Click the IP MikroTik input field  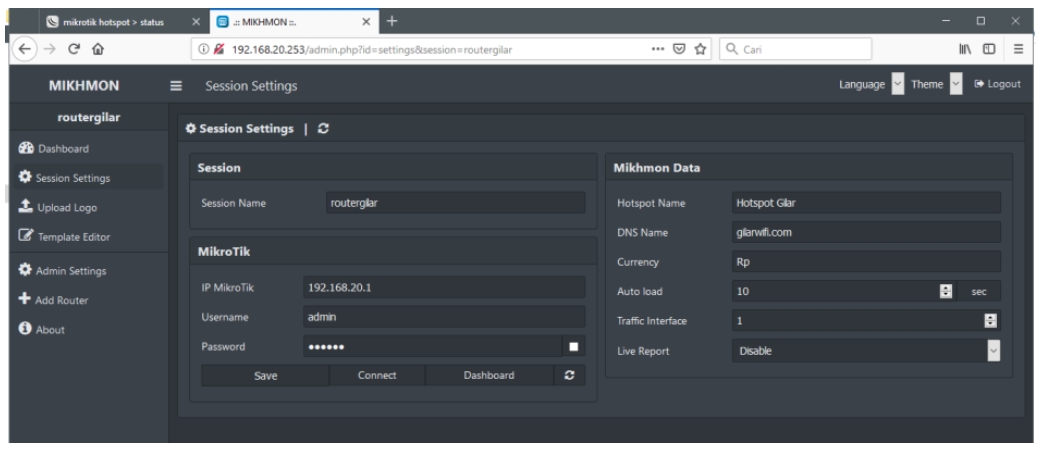pos(445,287)
